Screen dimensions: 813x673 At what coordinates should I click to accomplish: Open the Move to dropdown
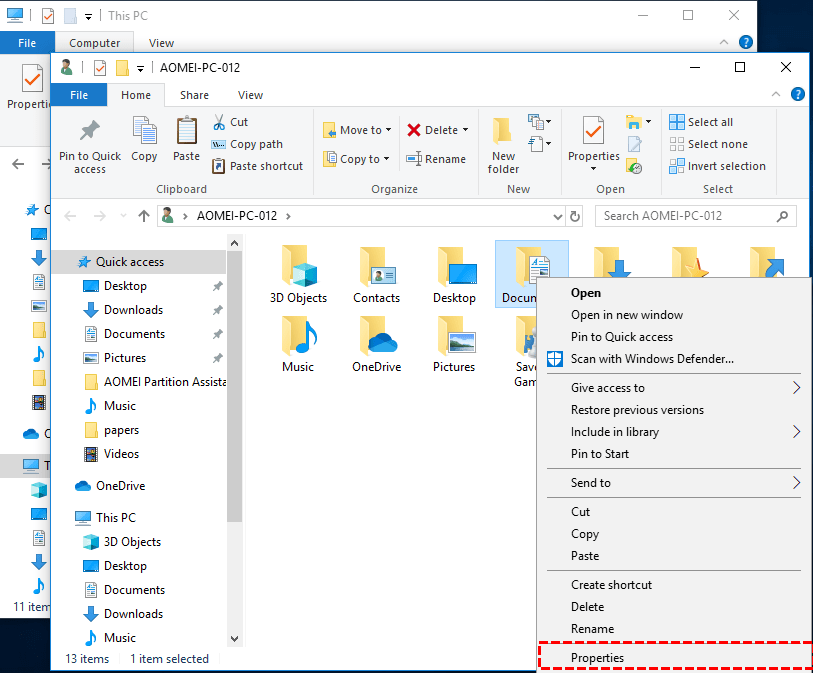pyautogui.click(x=356, y=129)
